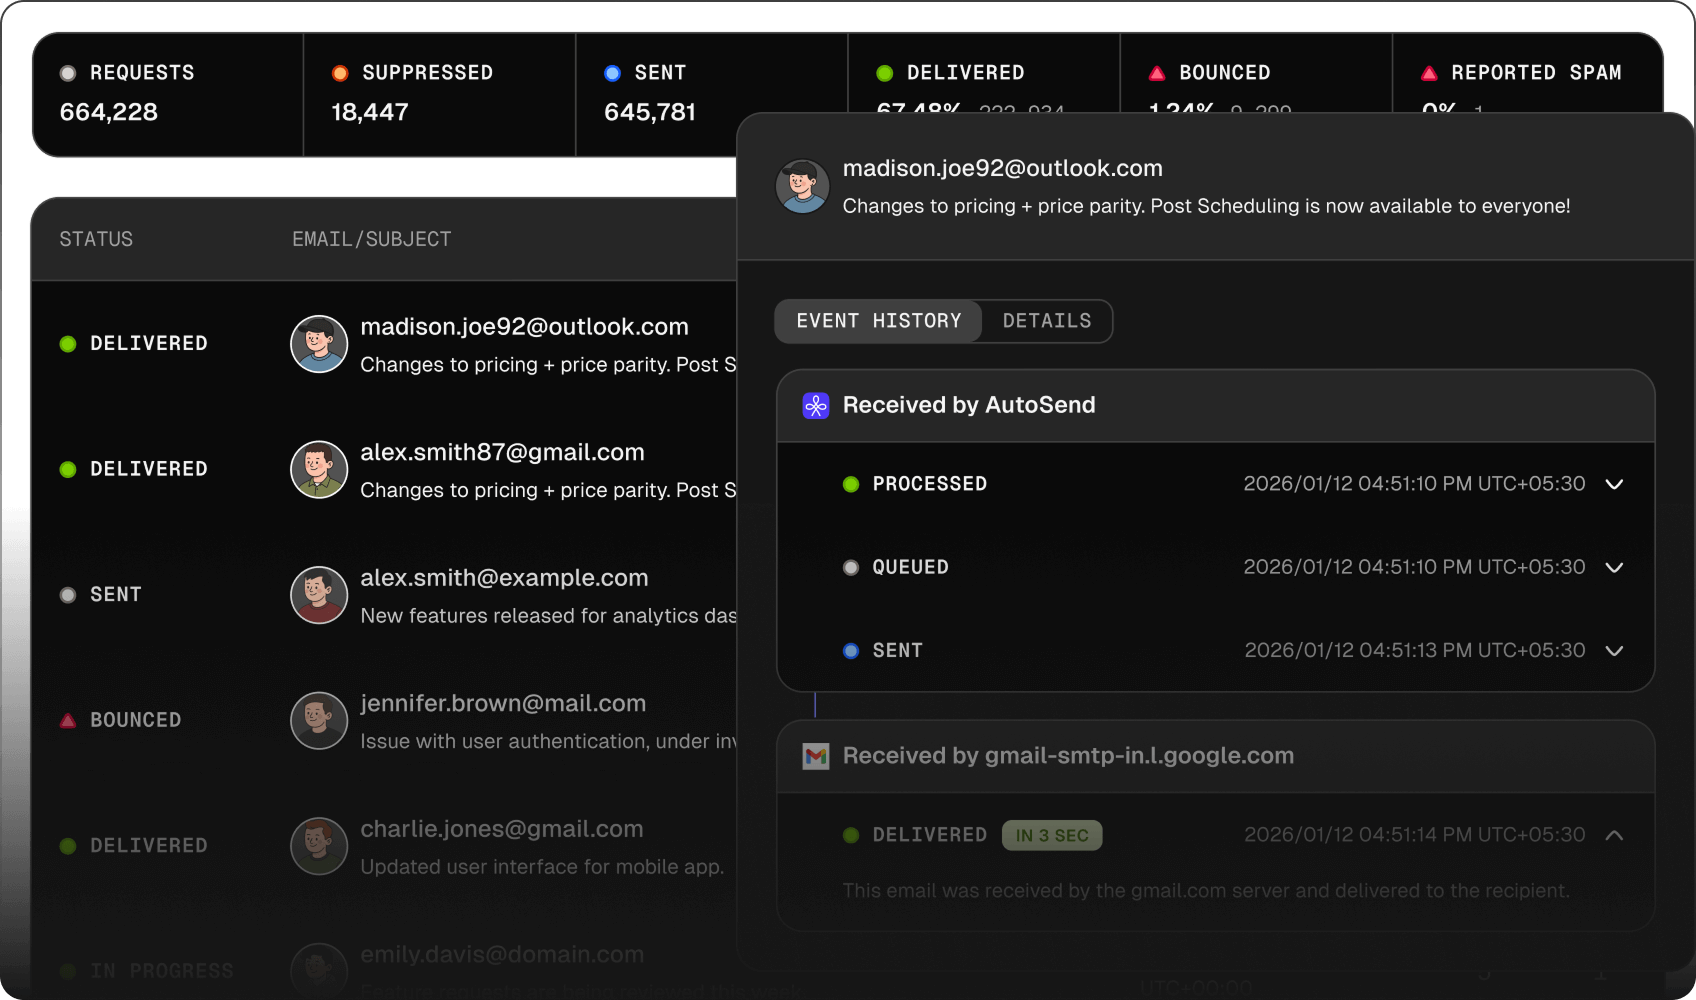1696x1000 pixels.
Task: Click the Requests stat card
Action: tap(167, 94)
